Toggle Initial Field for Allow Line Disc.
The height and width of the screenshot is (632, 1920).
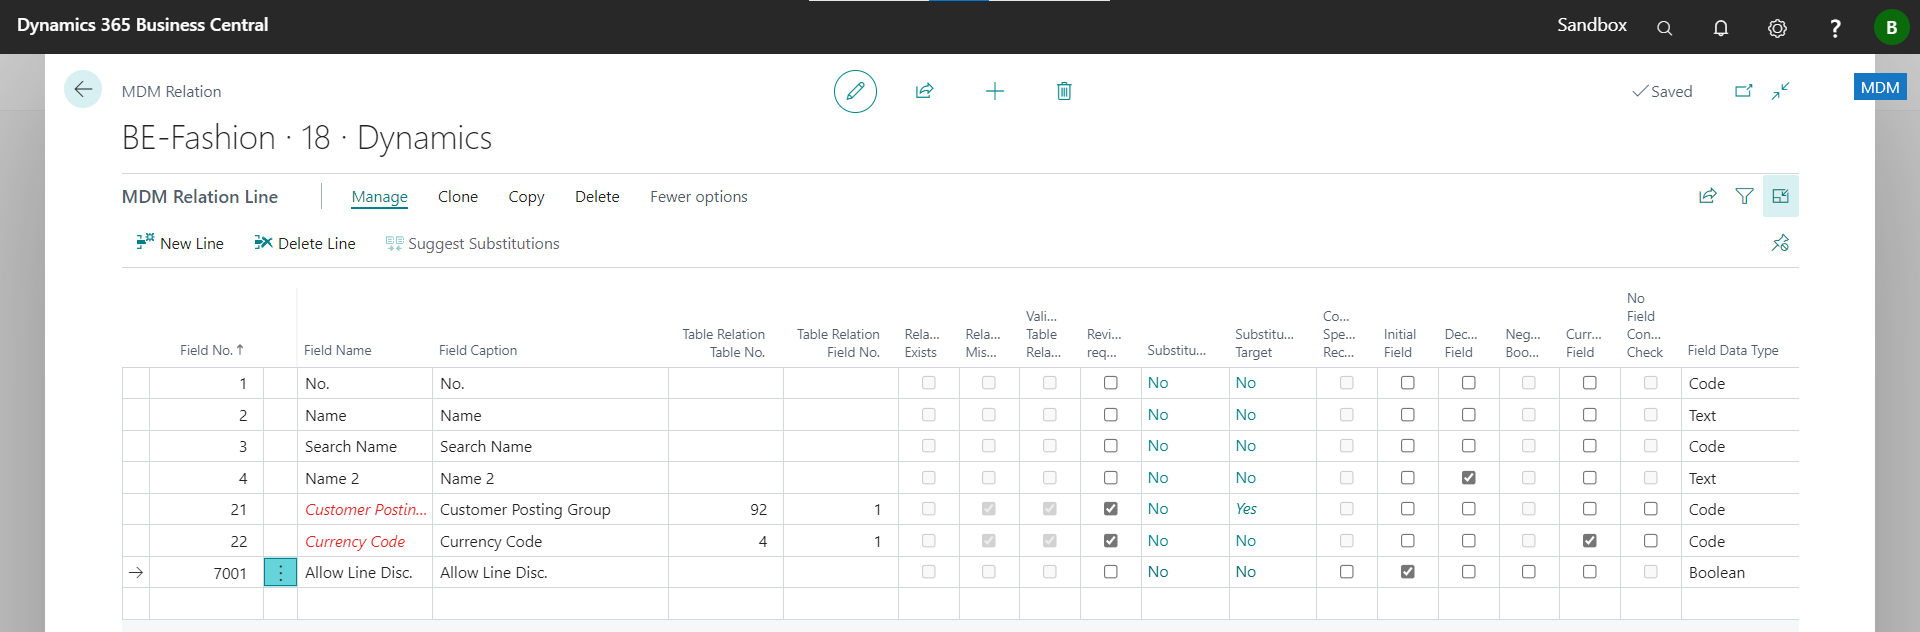pos(1407,572)
